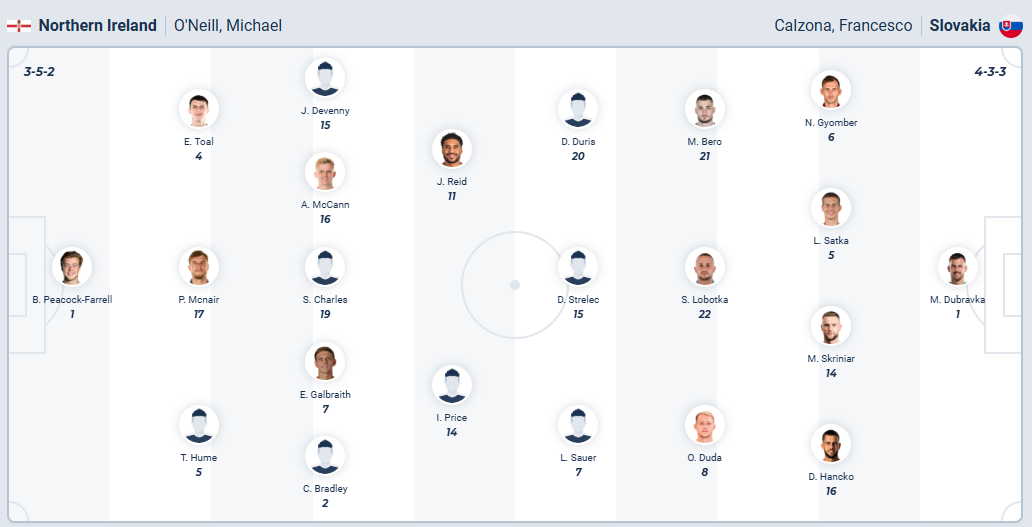Open the Northern Ireland team link
Viewport: 1032px width, 527px height.
(x=97, y=25)
